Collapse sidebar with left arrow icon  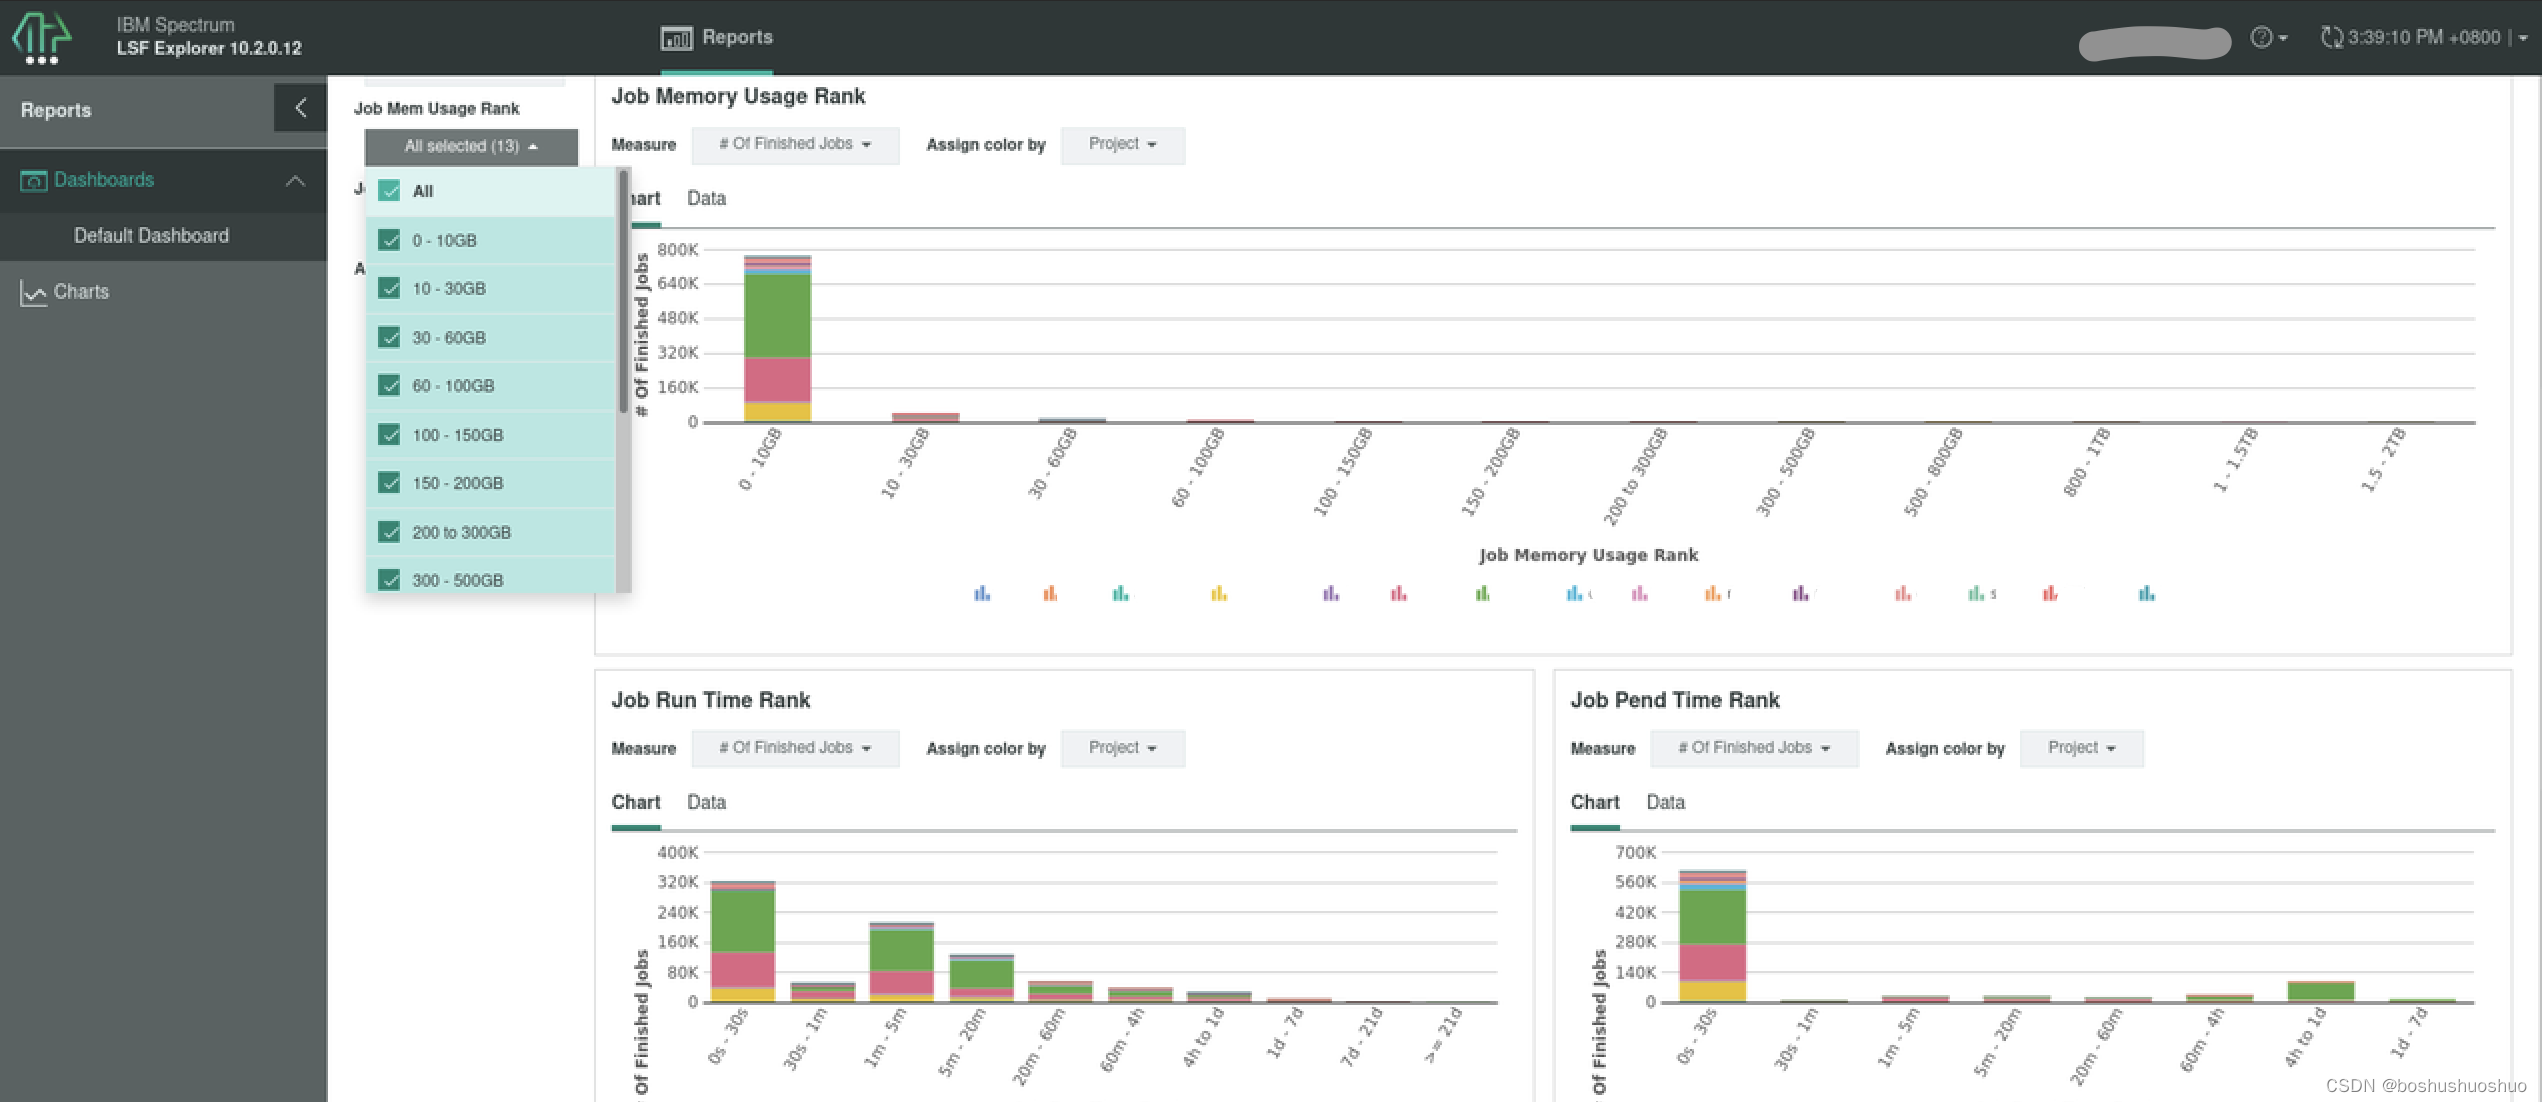tap(300, 108)
